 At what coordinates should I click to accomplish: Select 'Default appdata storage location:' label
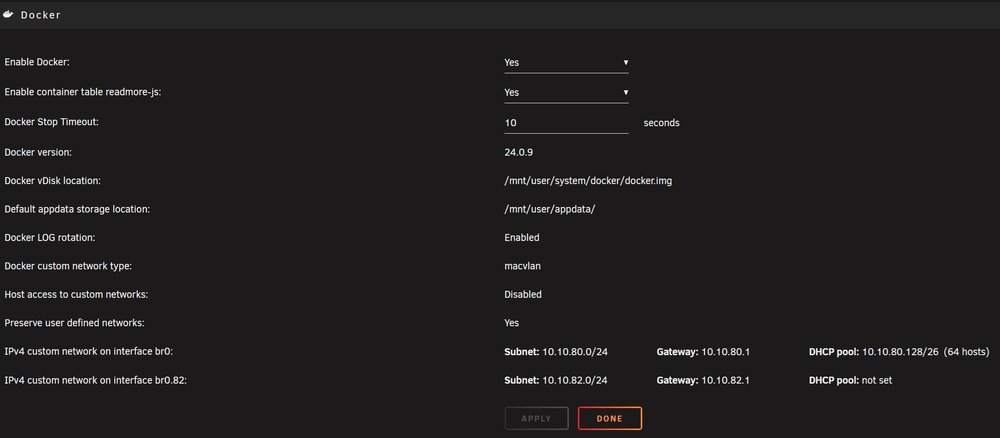coord(77,209)
